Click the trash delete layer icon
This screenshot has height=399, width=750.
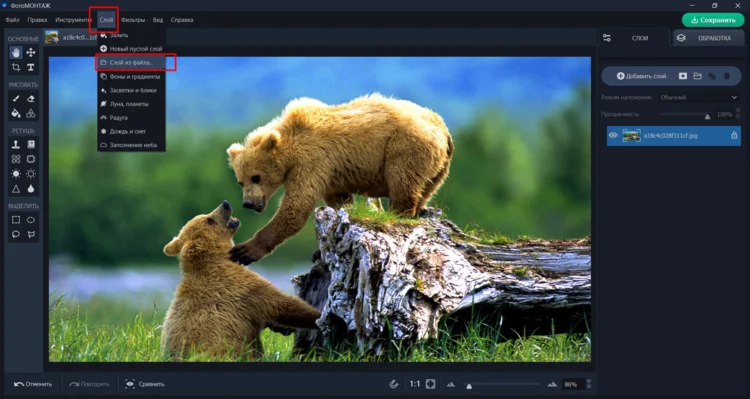(x=727, y=76)
